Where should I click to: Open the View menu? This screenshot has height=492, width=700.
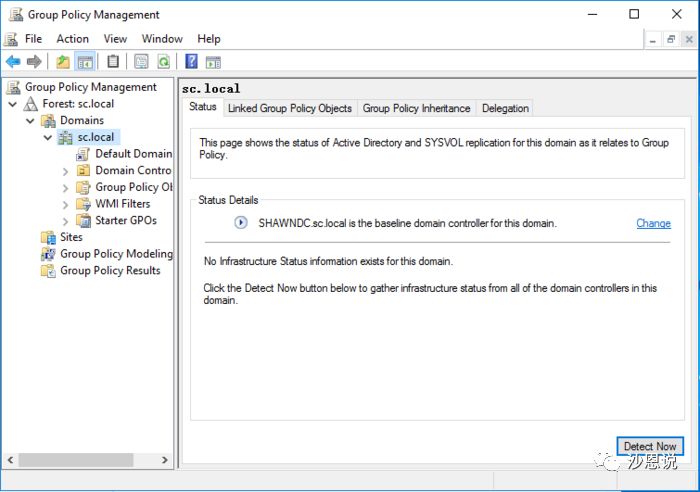click(115, 39)
